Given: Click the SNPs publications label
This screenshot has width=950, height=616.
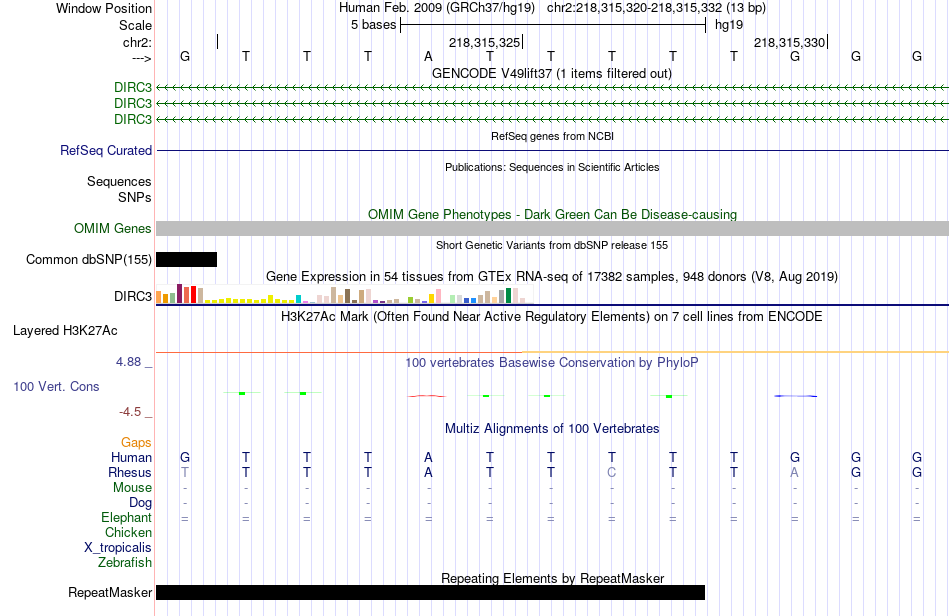Looking at the screenshot, I should pyautogui.click(x=135, y=197).
